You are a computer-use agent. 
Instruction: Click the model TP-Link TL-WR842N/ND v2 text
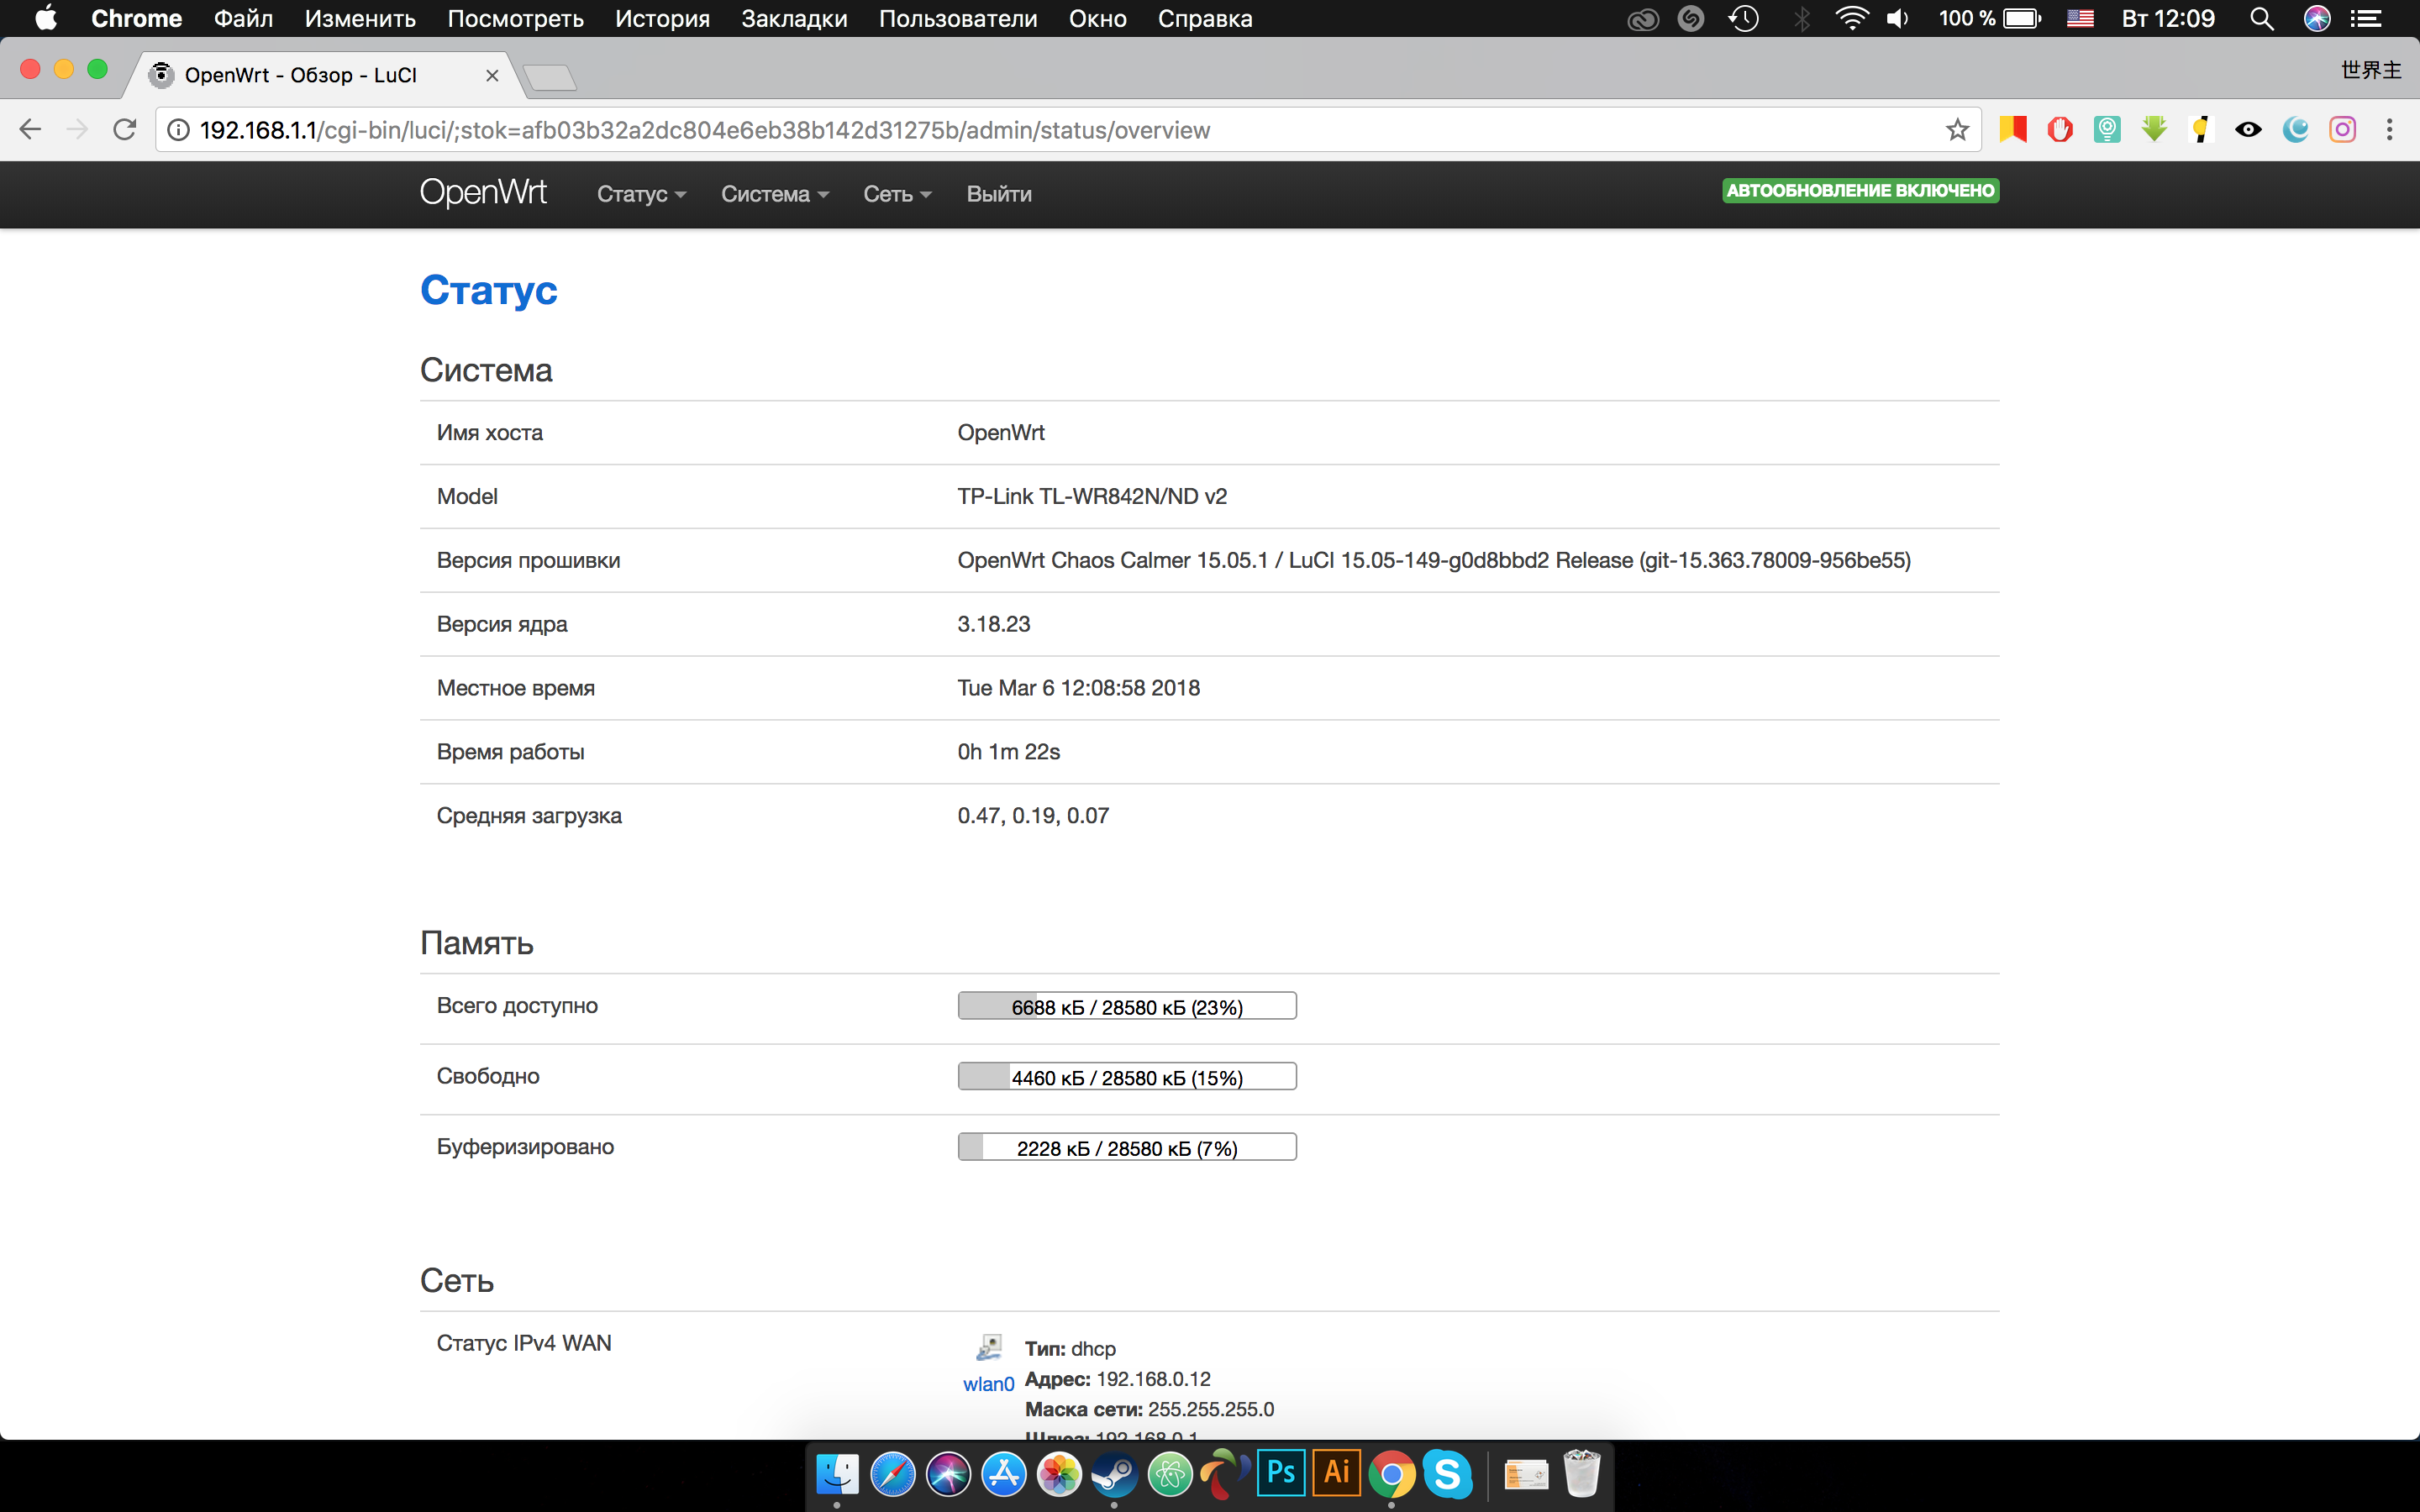coord(1092,496)
